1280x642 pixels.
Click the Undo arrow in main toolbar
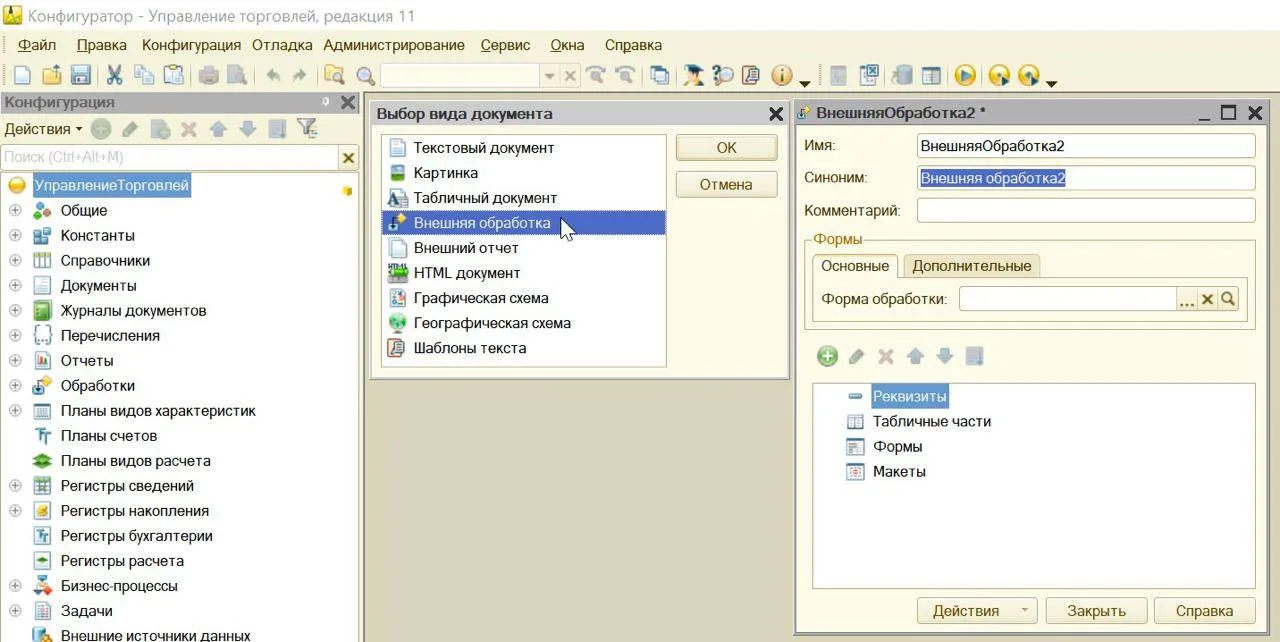(272, 75)
